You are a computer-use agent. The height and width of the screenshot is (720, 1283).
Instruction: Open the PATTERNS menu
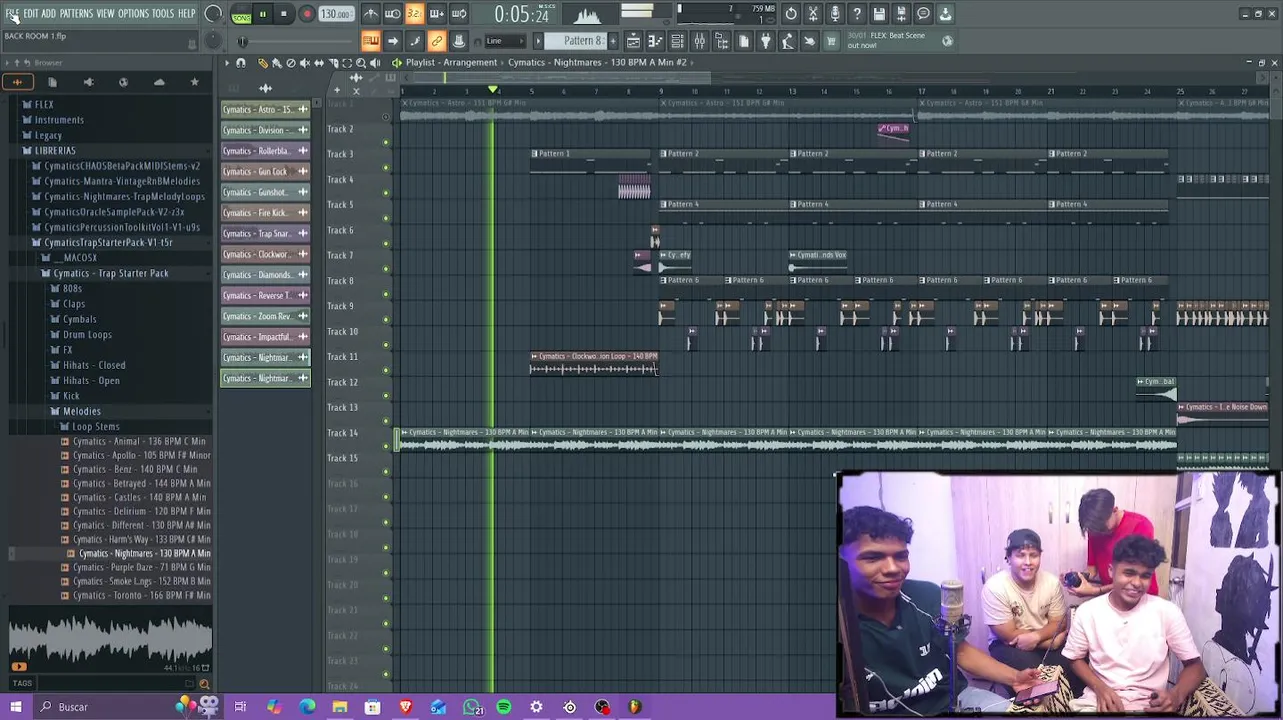[x=76, y=13]
